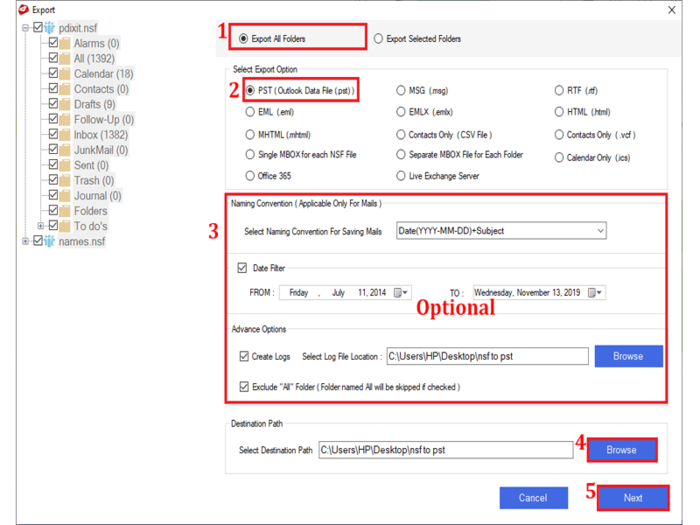
Task: Click the Export window app logo
Action: pos(24,9)
